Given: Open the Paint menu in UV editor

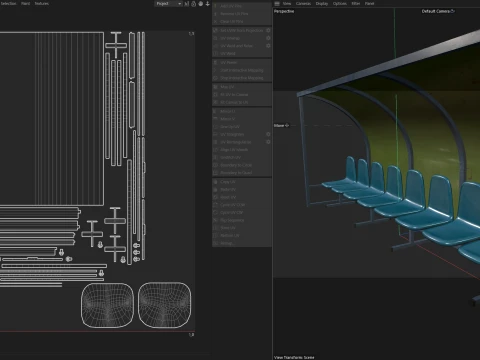Looking at the screenshot, I should pos(26,3).
